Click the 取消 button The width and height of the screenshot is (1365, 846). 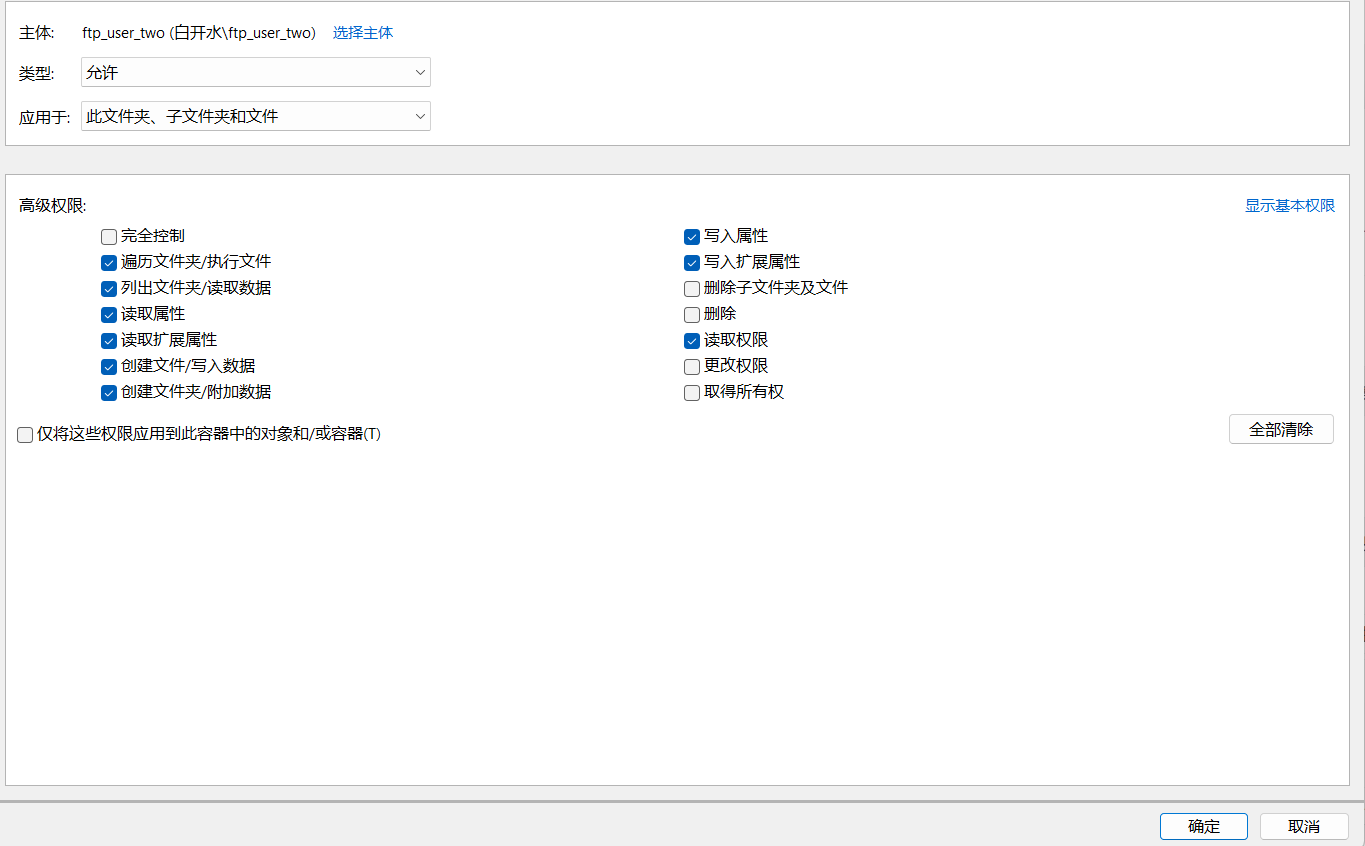(x=1304, y=826)
